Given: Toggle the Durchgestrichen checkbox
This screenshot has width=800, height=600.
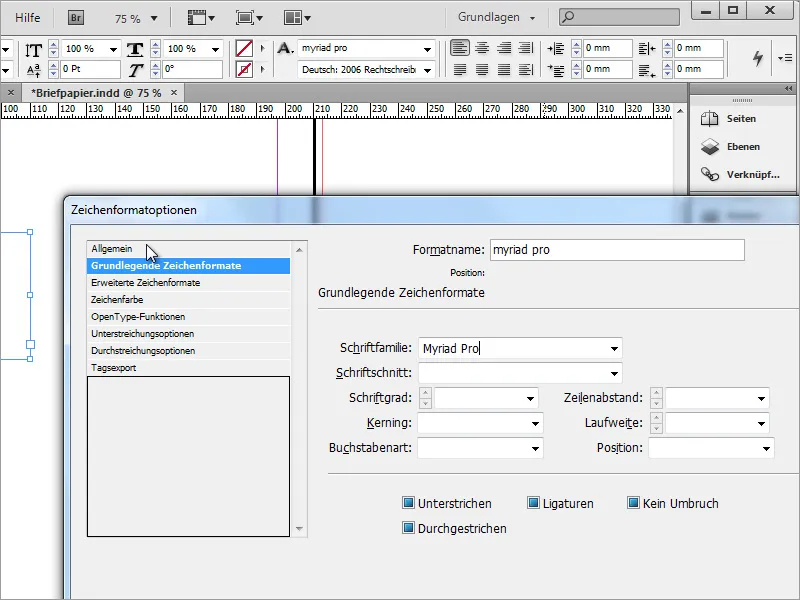Looking at the screenshot, I should click(x=408, y=528).
